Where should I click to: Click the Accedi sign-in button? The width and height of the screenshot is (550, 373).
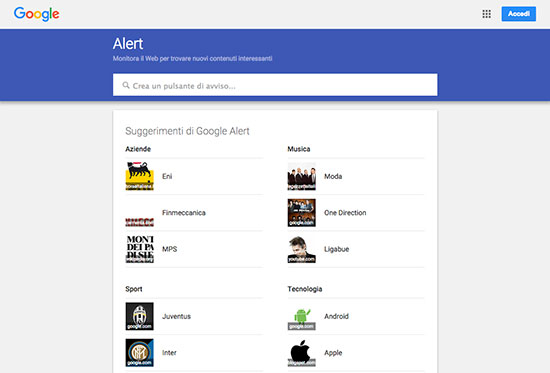(x=518, y=14)
